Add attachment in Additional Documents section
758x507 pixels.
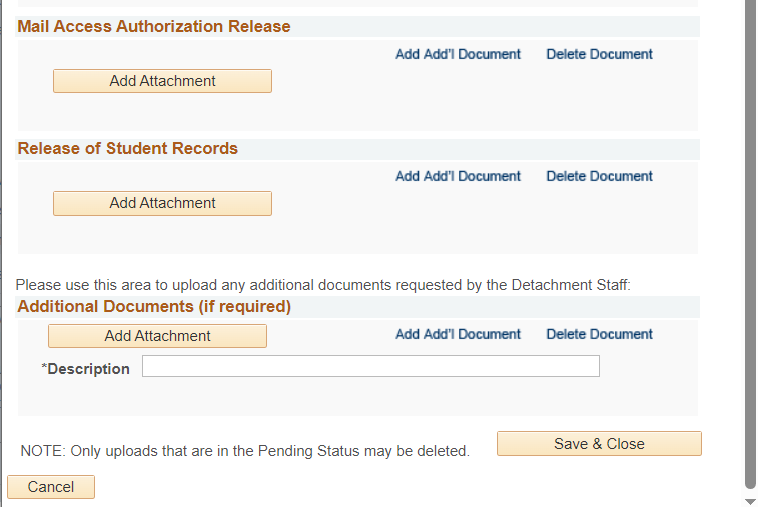click(157, 336)
